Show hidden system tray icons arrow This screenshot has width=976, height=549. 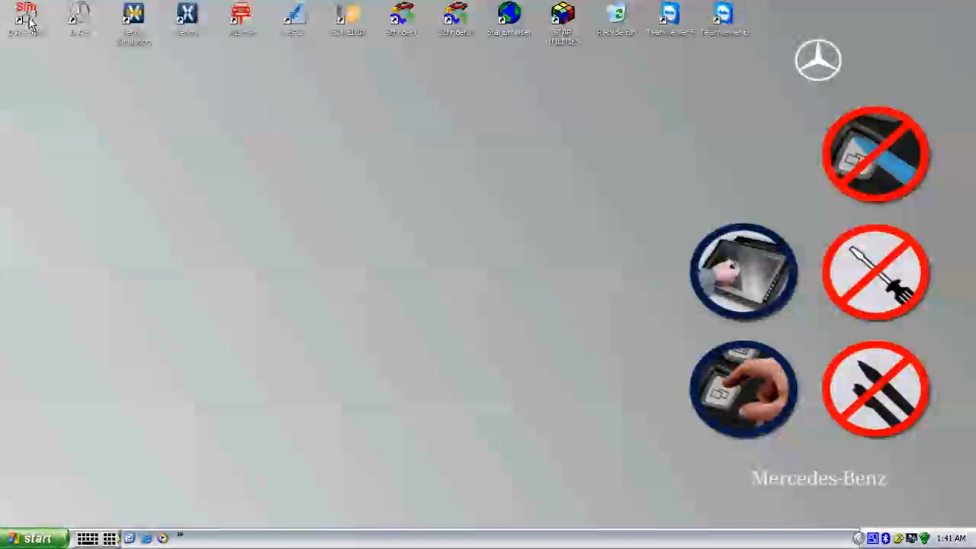pos(858,538)
